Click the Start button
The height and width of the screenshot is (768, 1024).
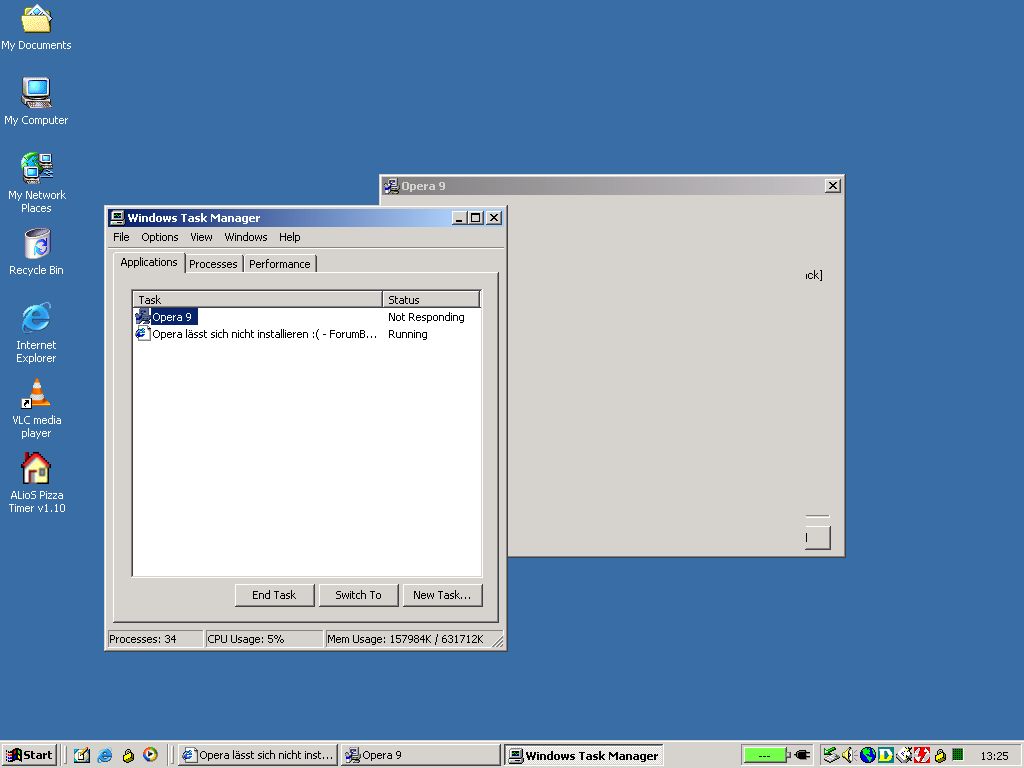pyautogui.click(x=29, y=755)
